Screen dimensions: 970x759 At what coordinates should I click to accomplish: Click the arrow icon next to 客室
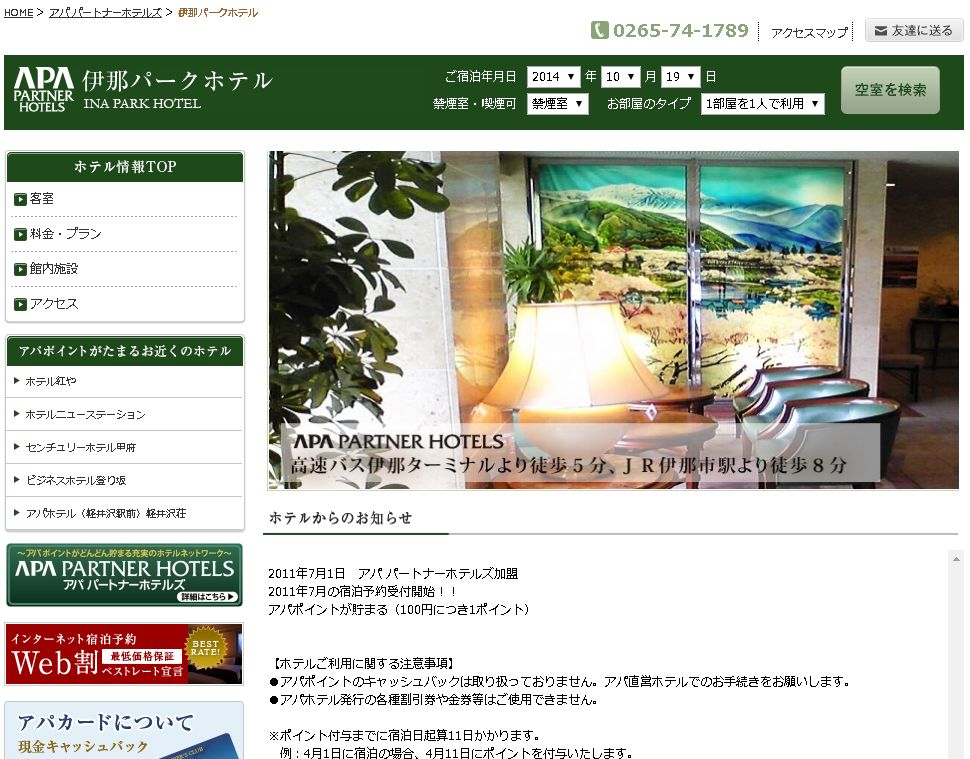click(20, 199)
